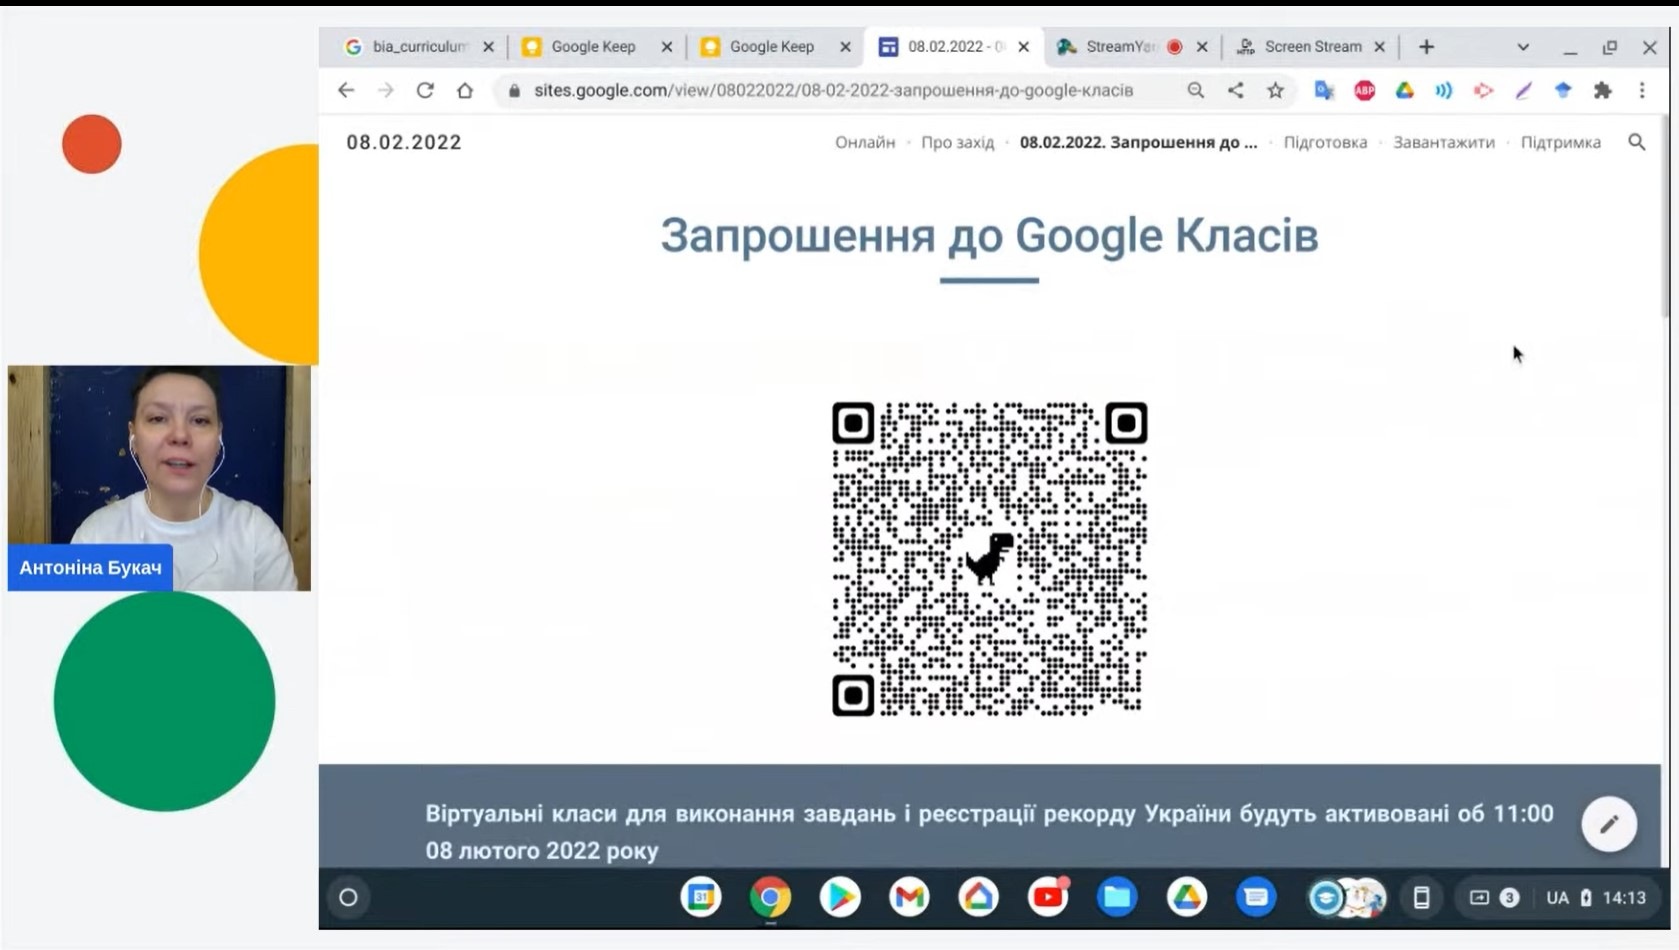The height and width of the screenshot is (950, 1679).
Task: Launch the Files app from the shelf
Action: tap(1117, 897)
